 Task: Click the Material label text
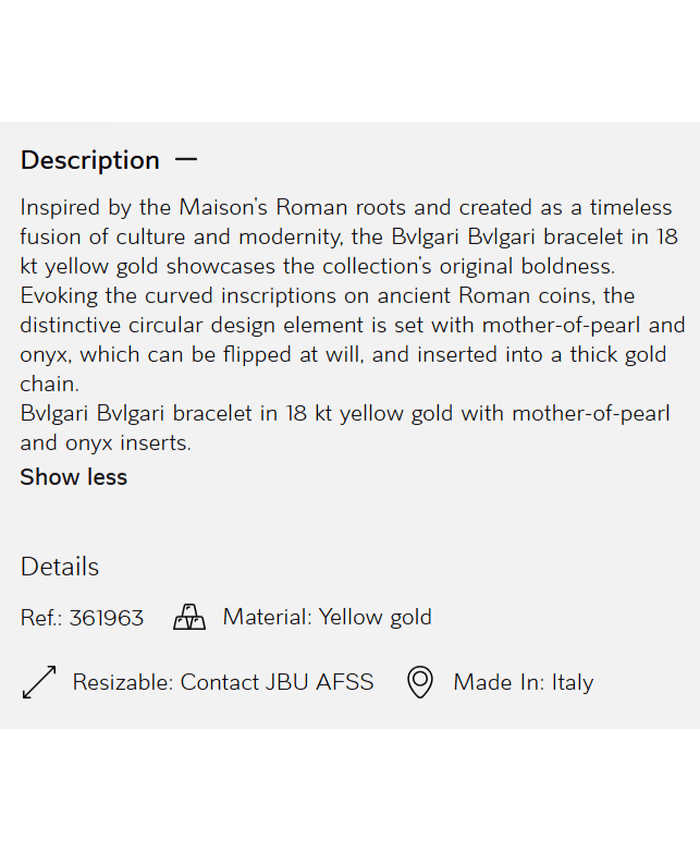point(267,617)
